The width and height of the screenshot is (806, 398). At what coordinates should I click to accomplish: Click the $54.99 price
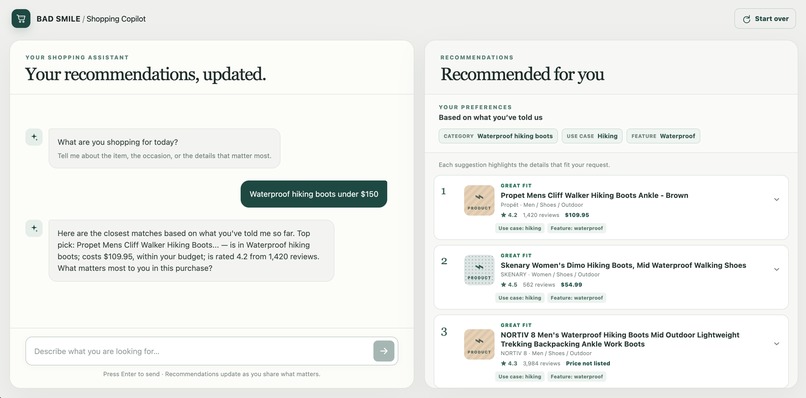pos(571,284)
